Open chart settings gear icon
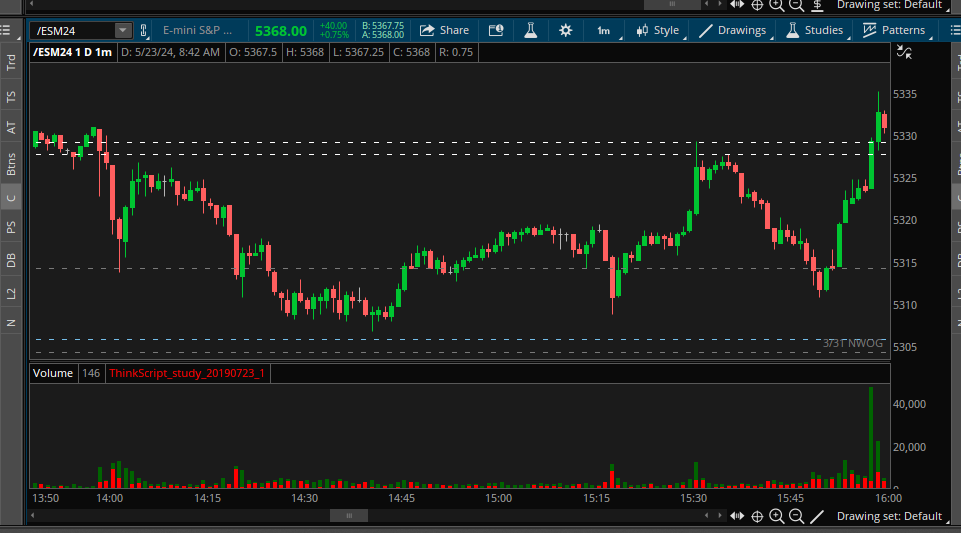 [x=565, y=30]
